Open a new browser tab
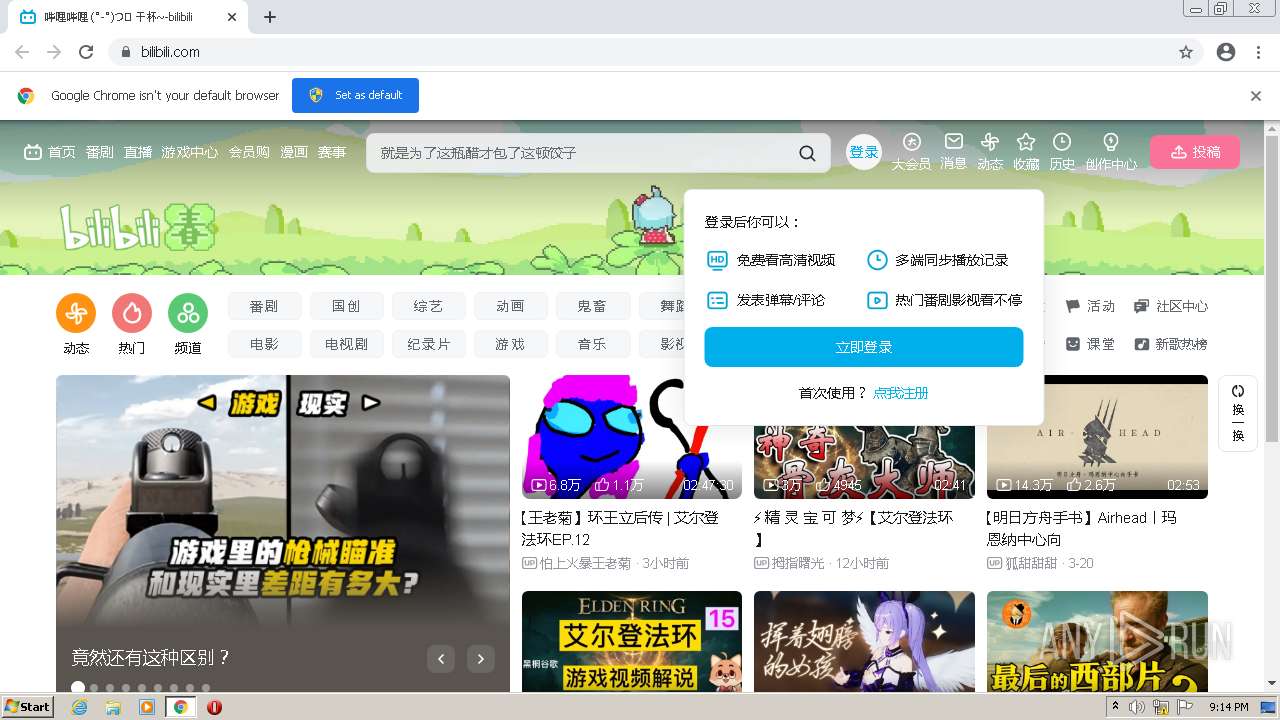 (x=270, y=17)
